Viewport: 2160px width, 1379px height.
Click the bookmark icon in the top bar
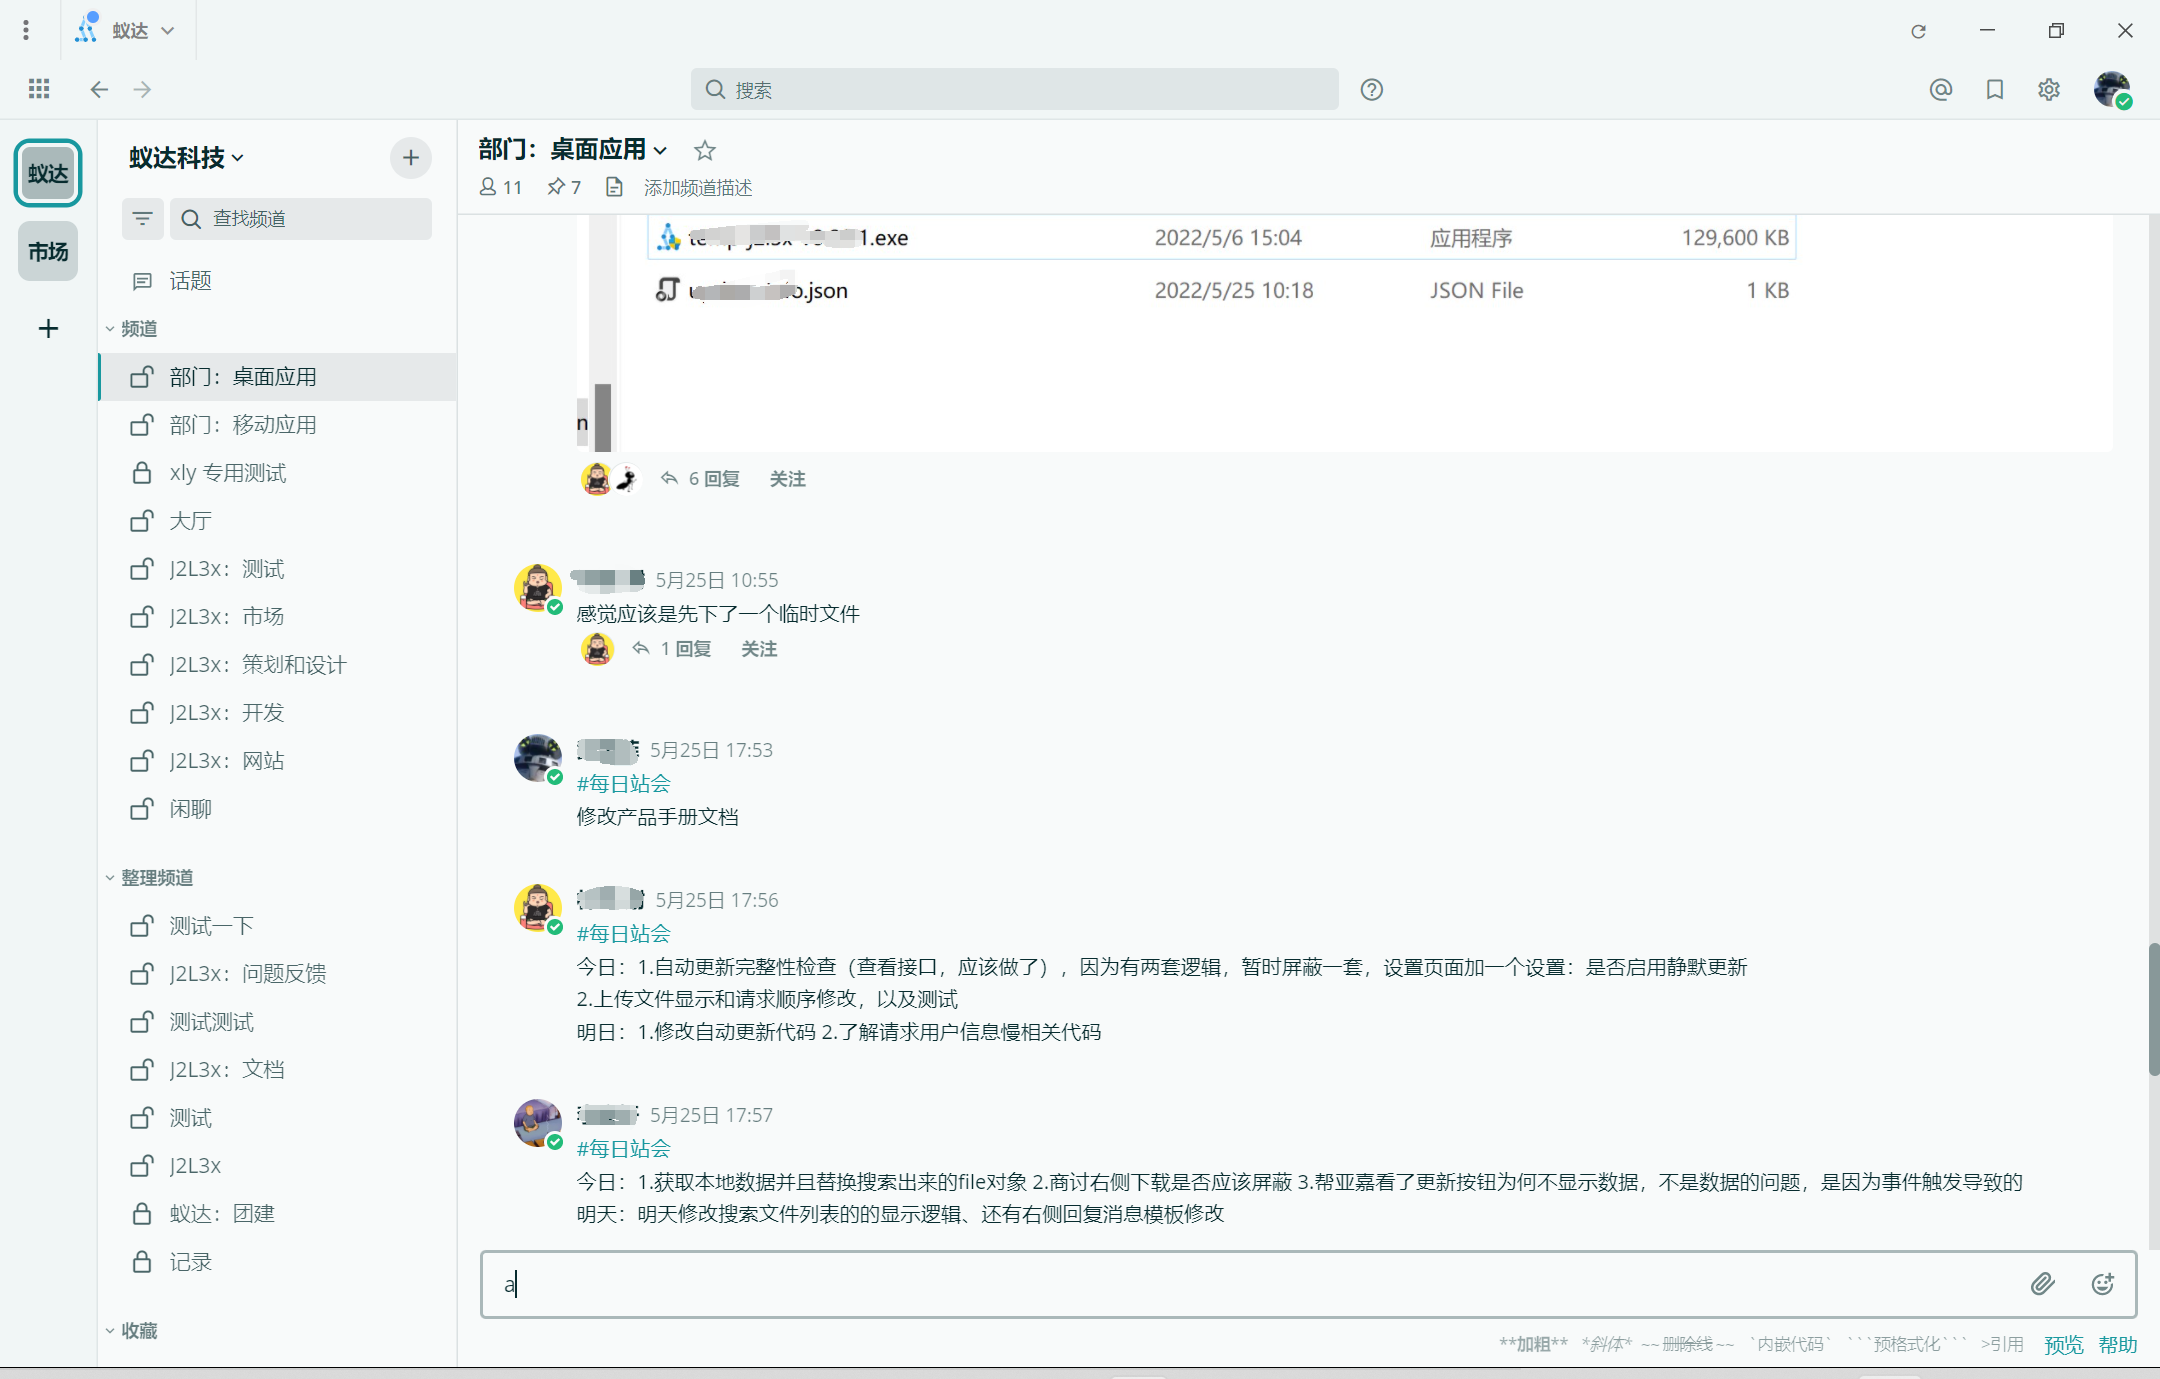[x=1995, y=89]
